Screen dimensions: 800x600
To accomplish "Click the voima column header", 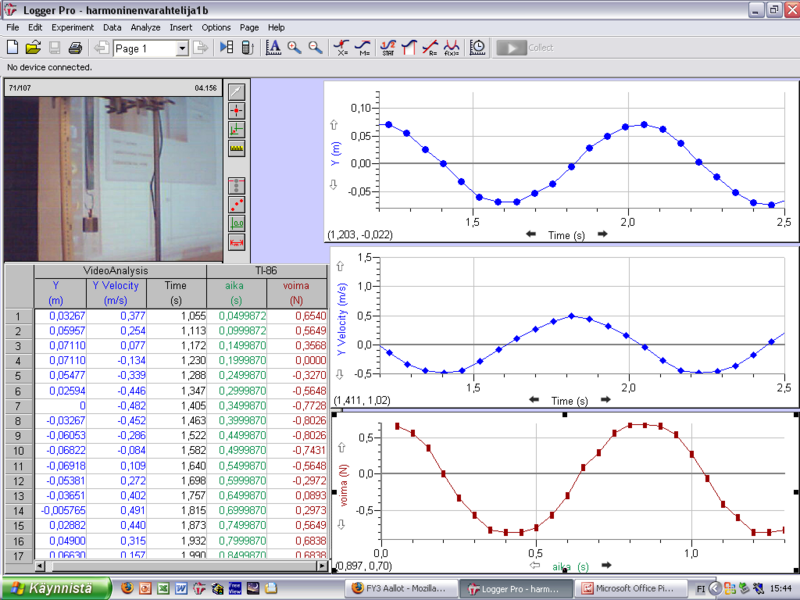I will click(297, 285).
